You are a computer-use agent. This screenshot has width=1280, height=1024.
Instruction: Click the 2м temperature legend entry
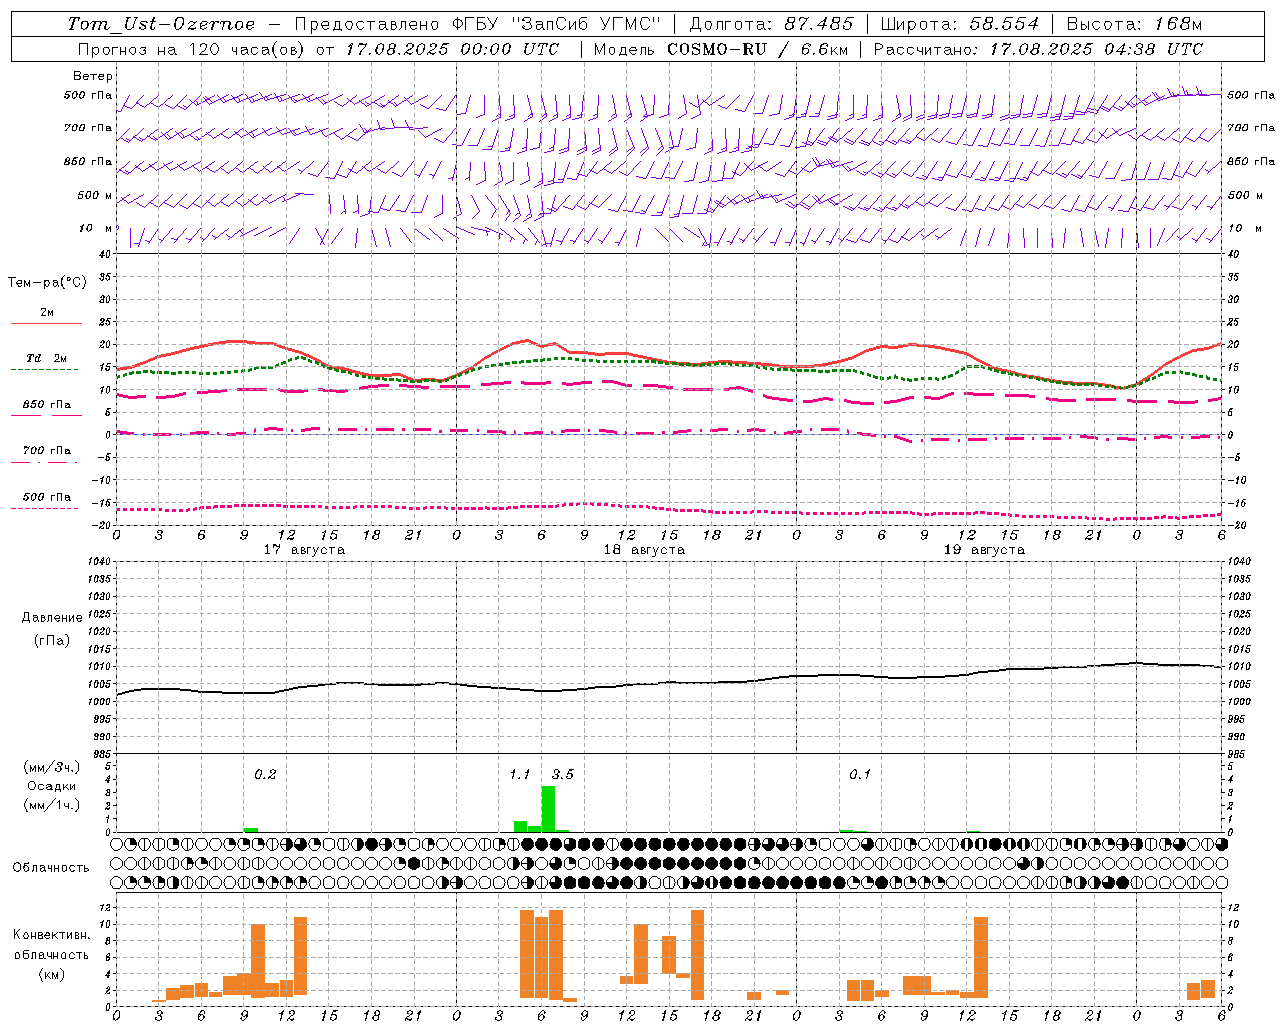pos(47,312)
